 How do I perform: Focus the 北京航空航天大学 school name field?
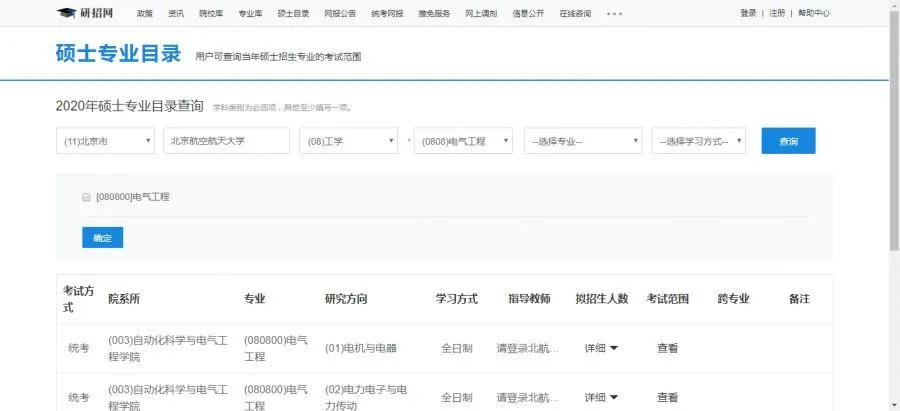[225, 141]
